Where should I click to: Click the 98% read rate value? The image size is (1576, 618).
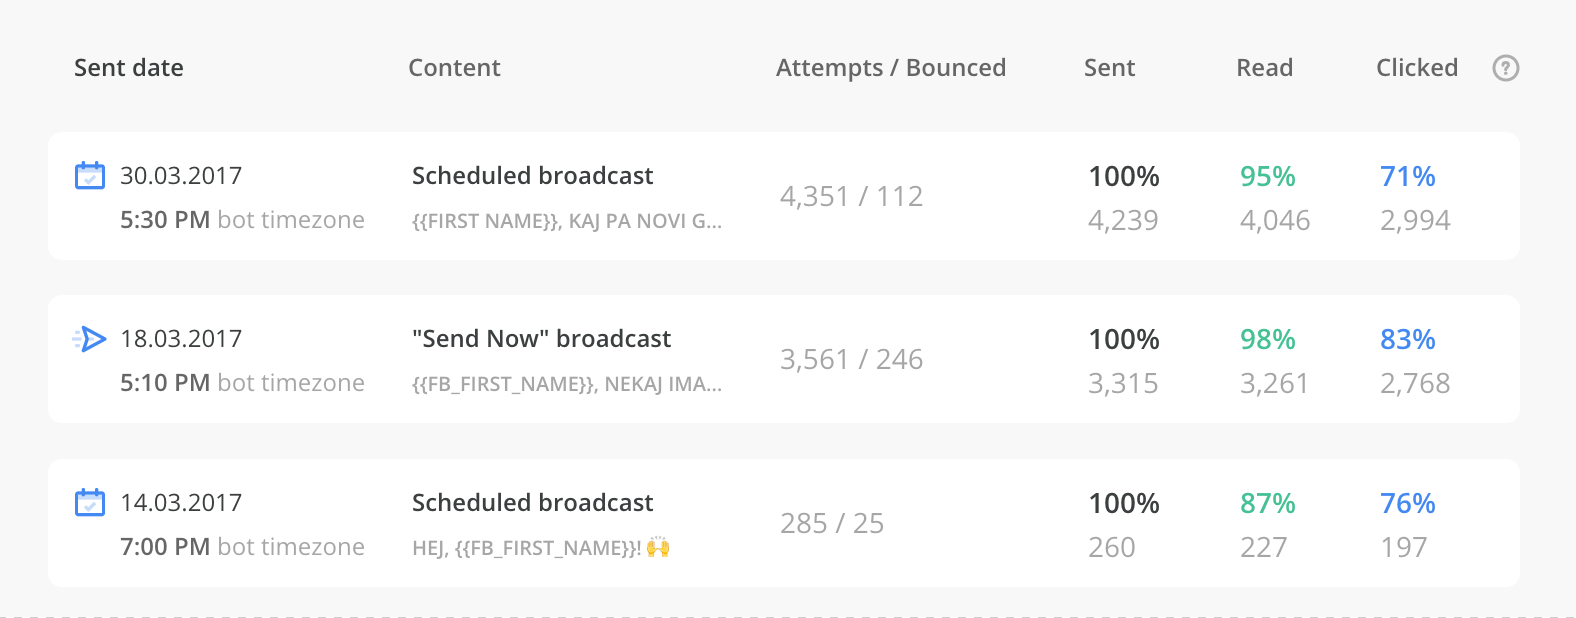point(1267,340)
